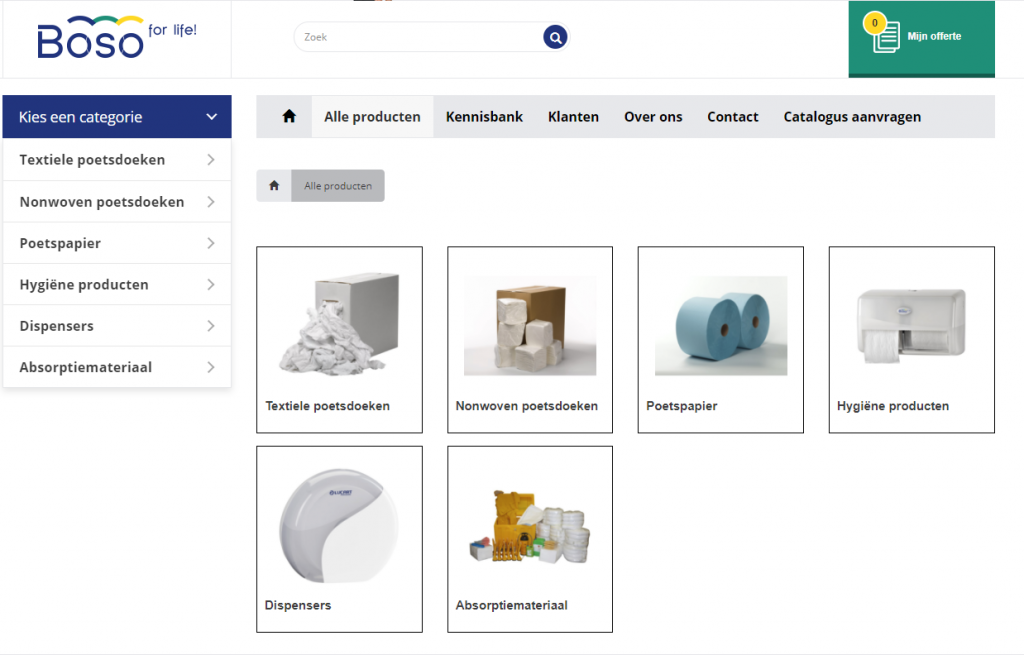Open the Absorptiemateriaal product tile image
Screen dimensions: 1024x655
pyautogui.click(x=529, y=525)
